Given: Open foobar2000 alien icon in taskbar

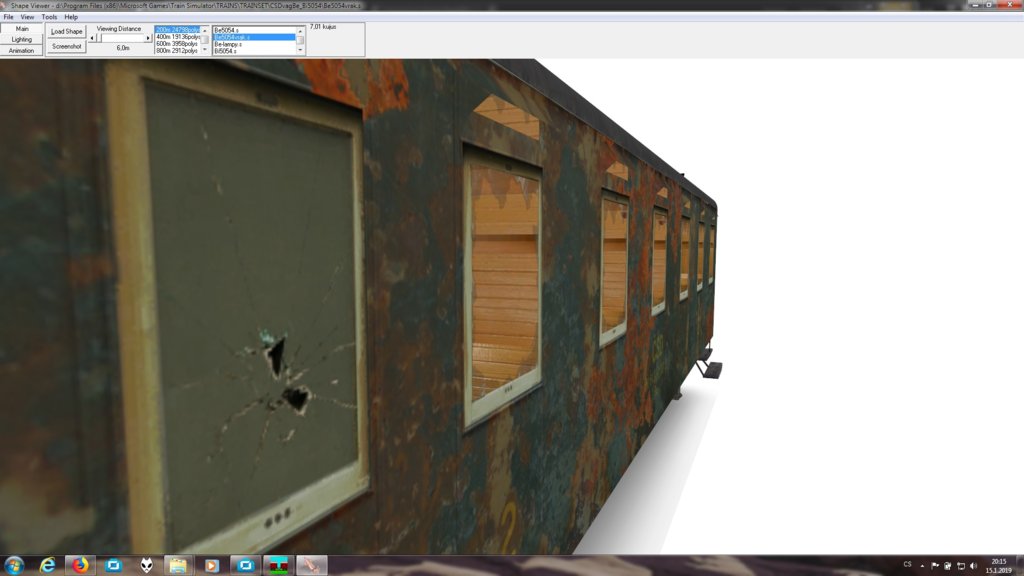Looking at the screenshot, I should click(146, 566).
